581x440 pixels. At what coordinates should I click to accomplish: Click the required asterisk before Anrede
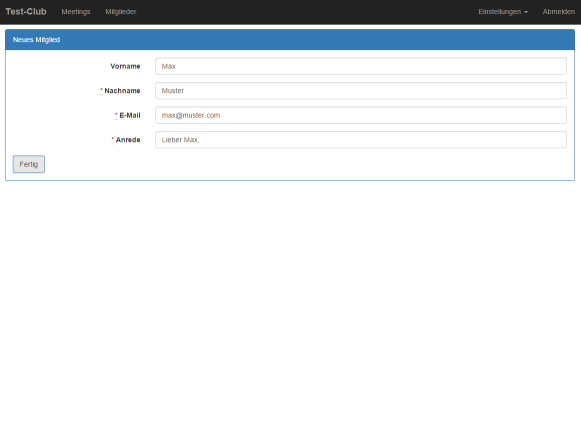113,139
